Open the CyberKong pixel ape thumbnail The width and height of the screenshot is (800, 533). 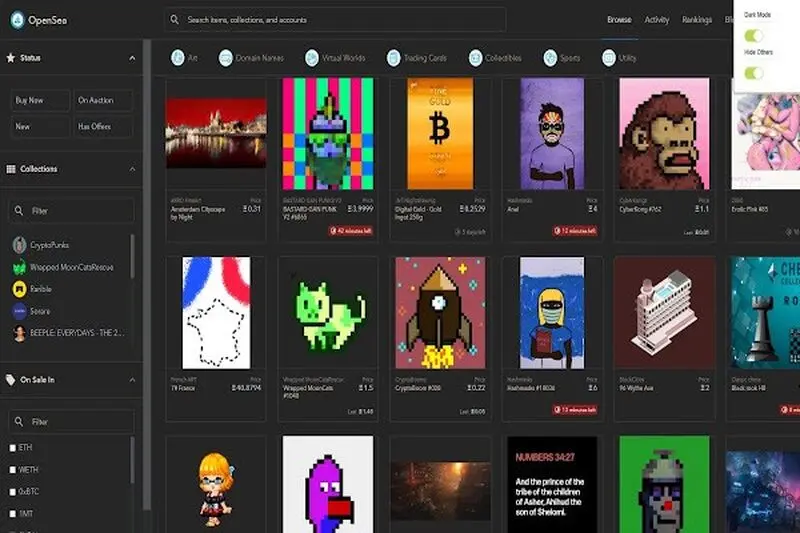(664, 134)
